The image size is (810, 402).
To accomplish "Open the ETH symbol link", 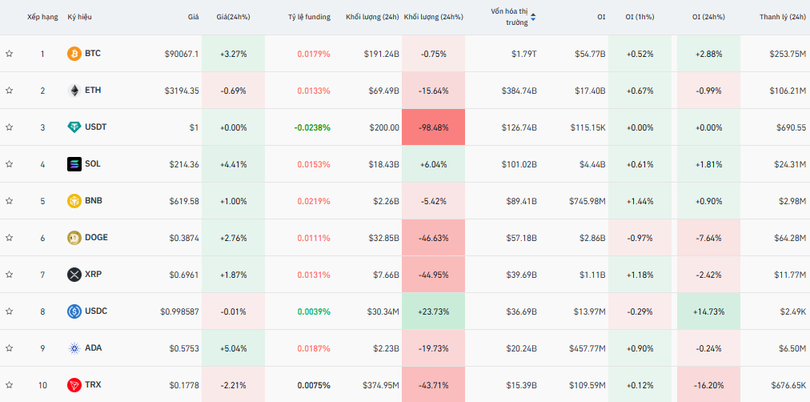I will click(93, 90).
